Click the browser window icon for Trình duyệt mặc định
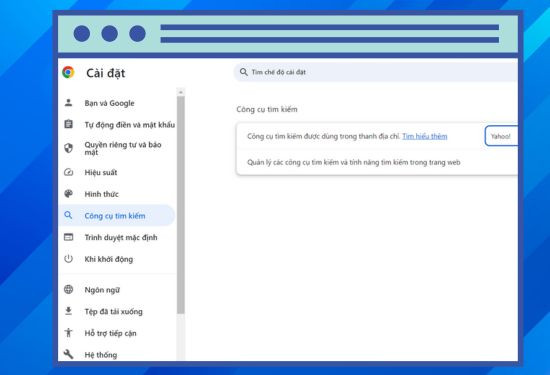550x375 pixels. coord(68,237)
